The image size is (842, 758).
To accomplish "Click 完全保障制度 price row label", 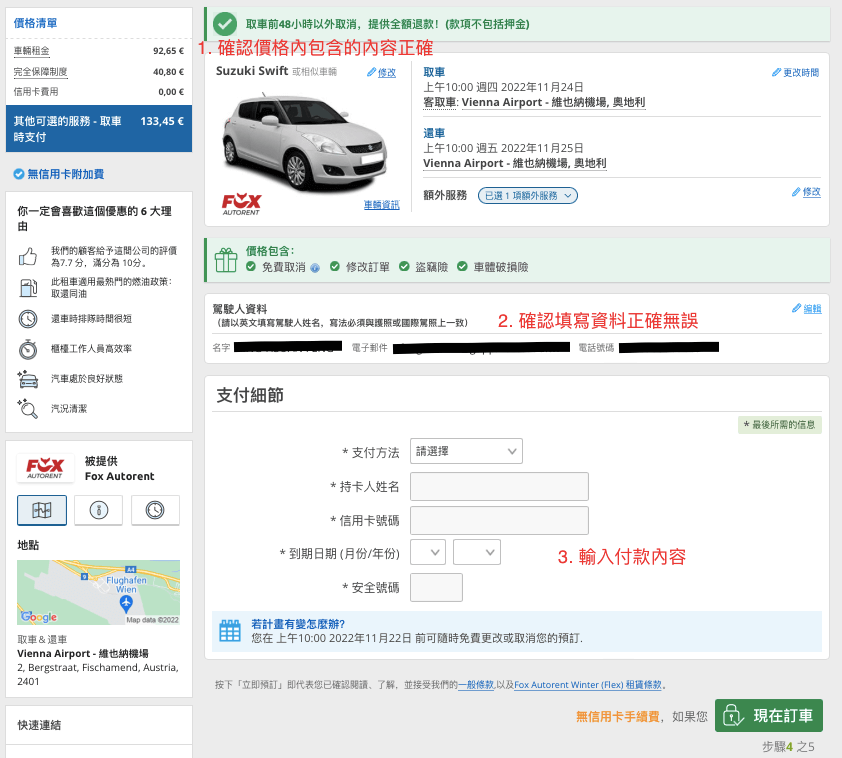I will pos(41,71).
